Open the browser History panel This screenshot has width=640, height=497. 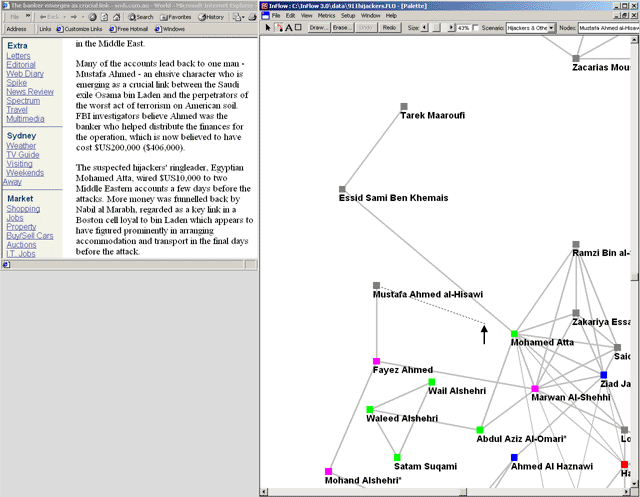point(211,17)
